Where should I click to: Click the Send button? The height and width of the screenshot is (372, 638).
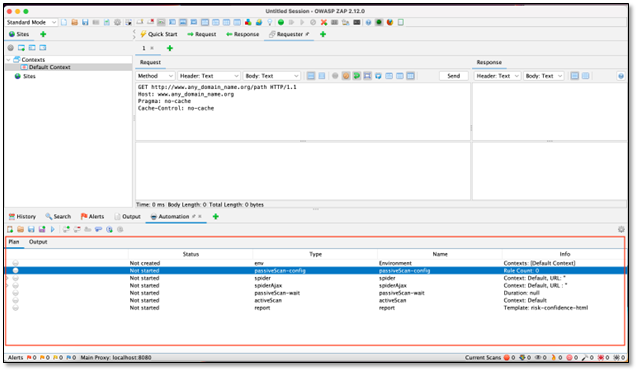[454, 76]
